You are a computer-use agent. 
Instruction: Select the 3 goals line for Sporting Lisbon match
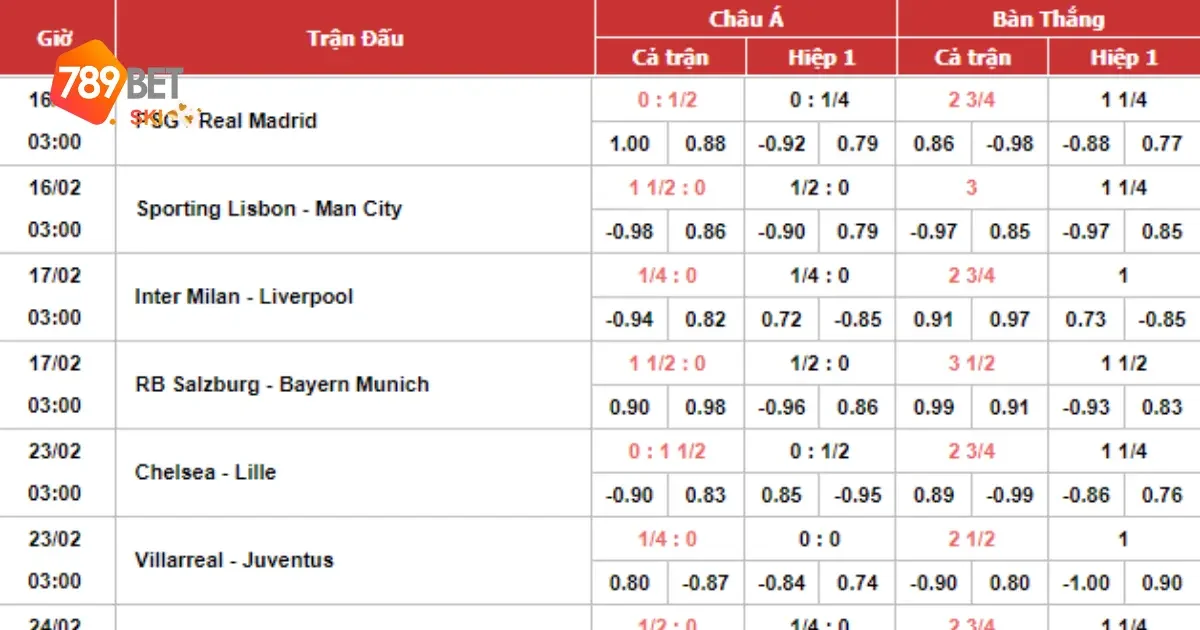(971, 188)
